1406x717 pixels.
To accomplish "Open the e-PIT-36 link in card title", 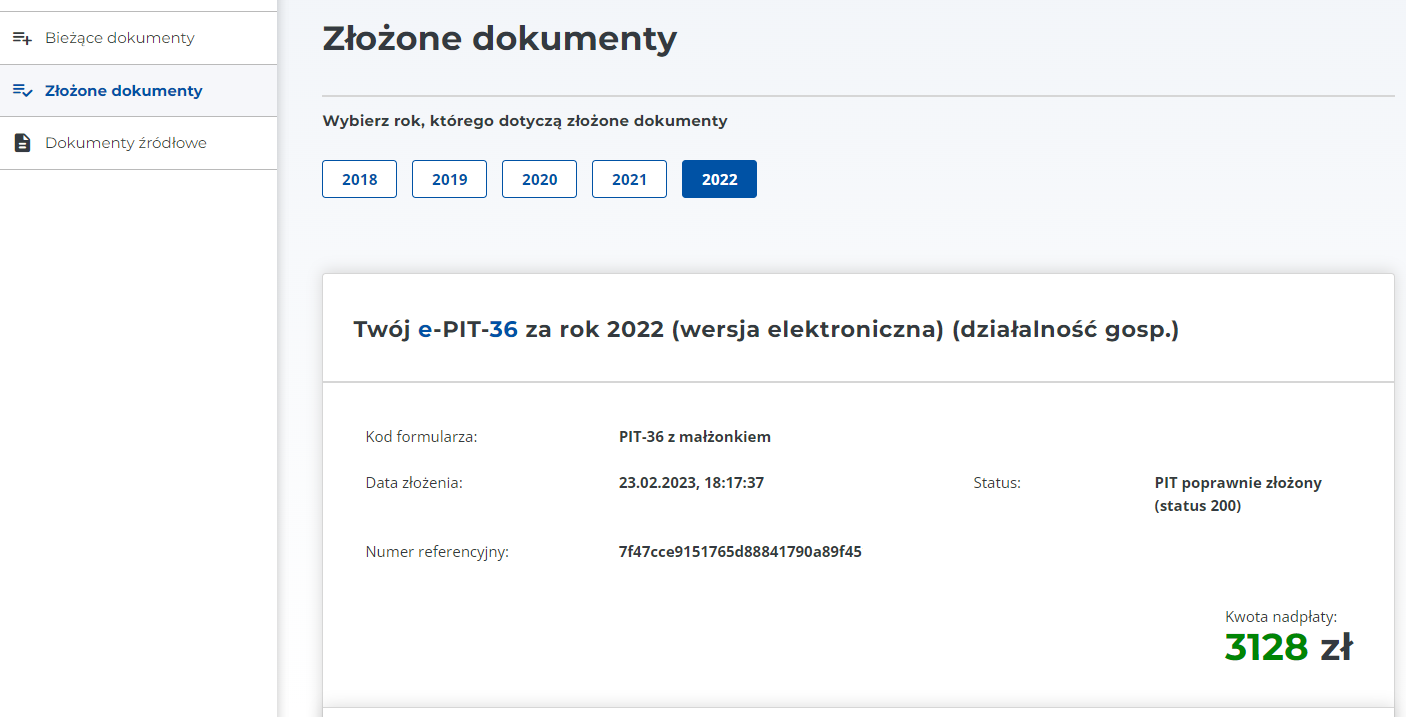I will 468,329.
